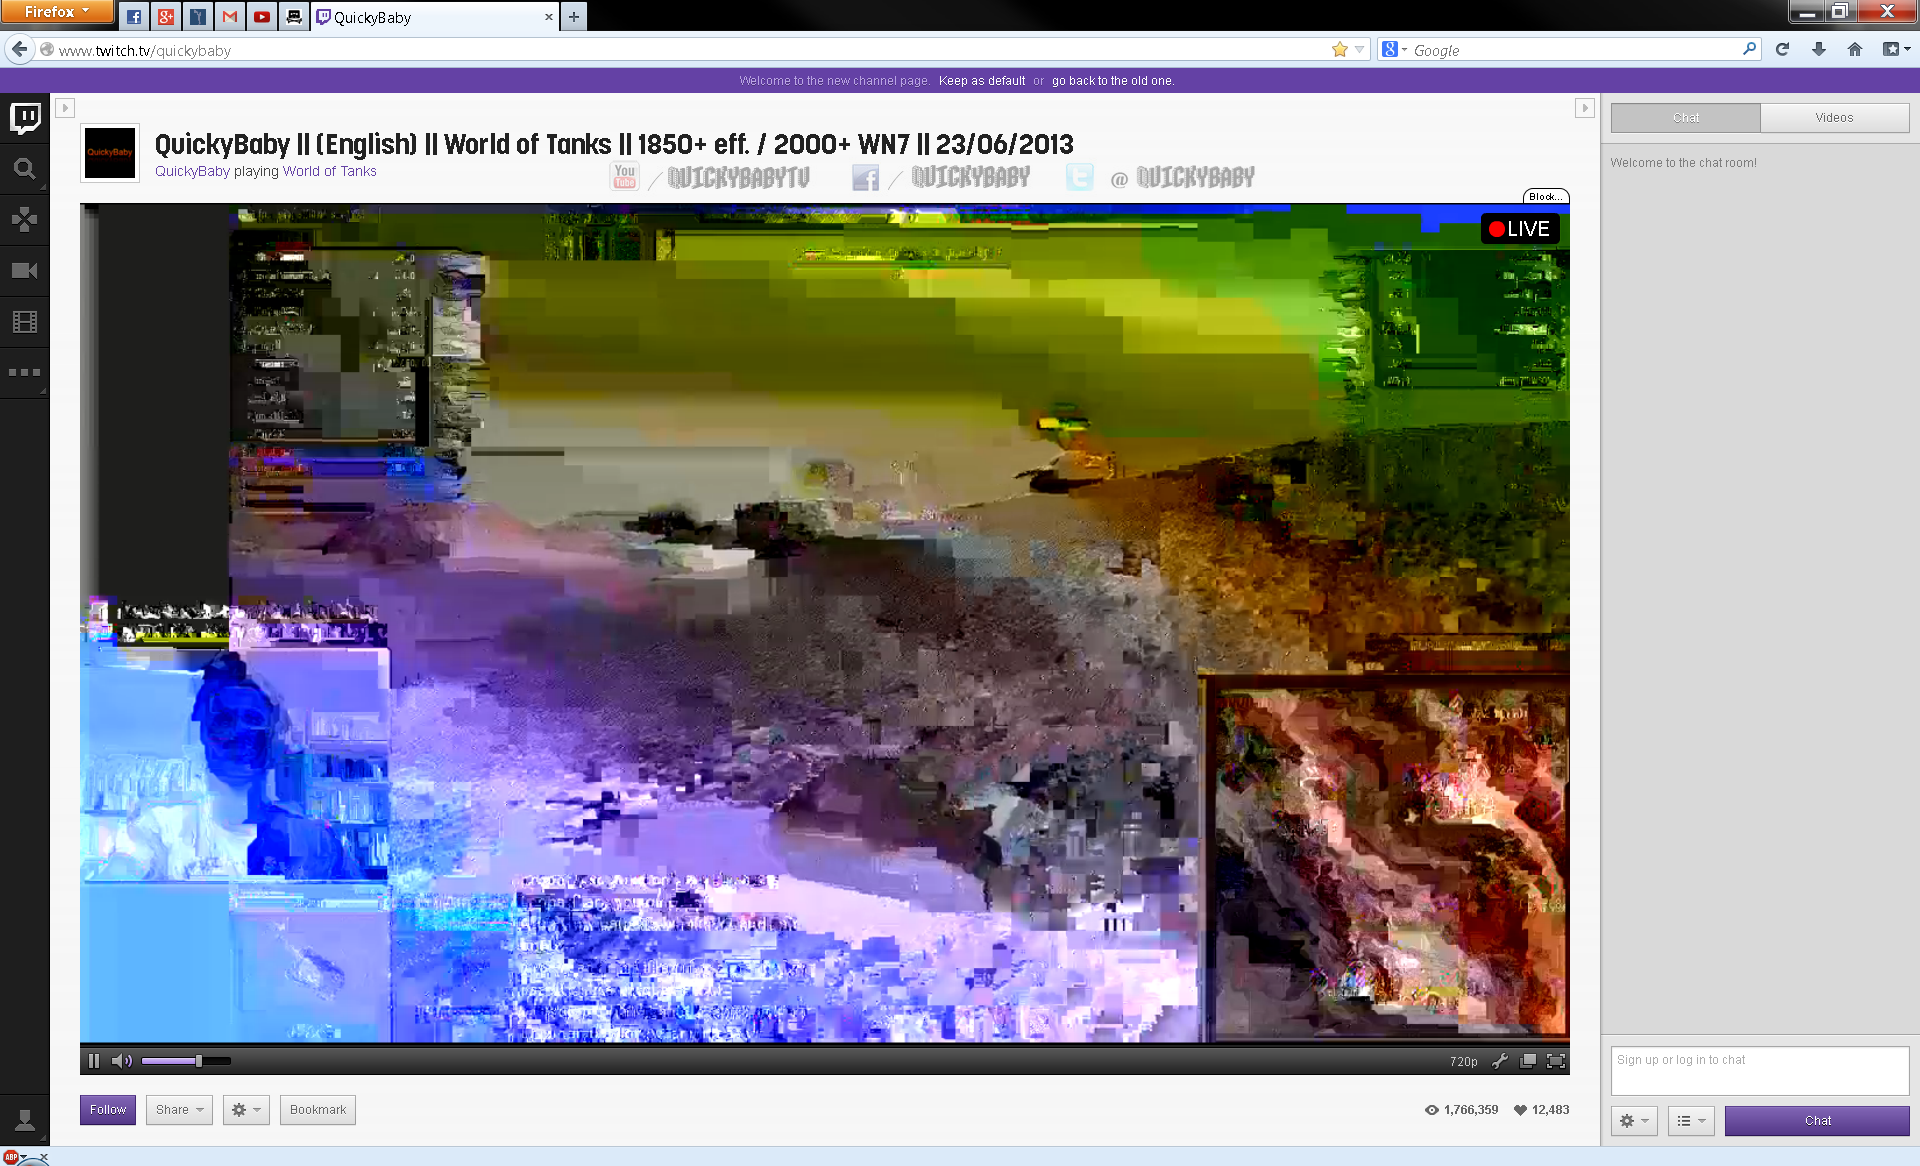Open chat viewer list dropdown
Viewport: 1920px width, 1166px height.
pyautogui.click(x=1691, y=1121)
